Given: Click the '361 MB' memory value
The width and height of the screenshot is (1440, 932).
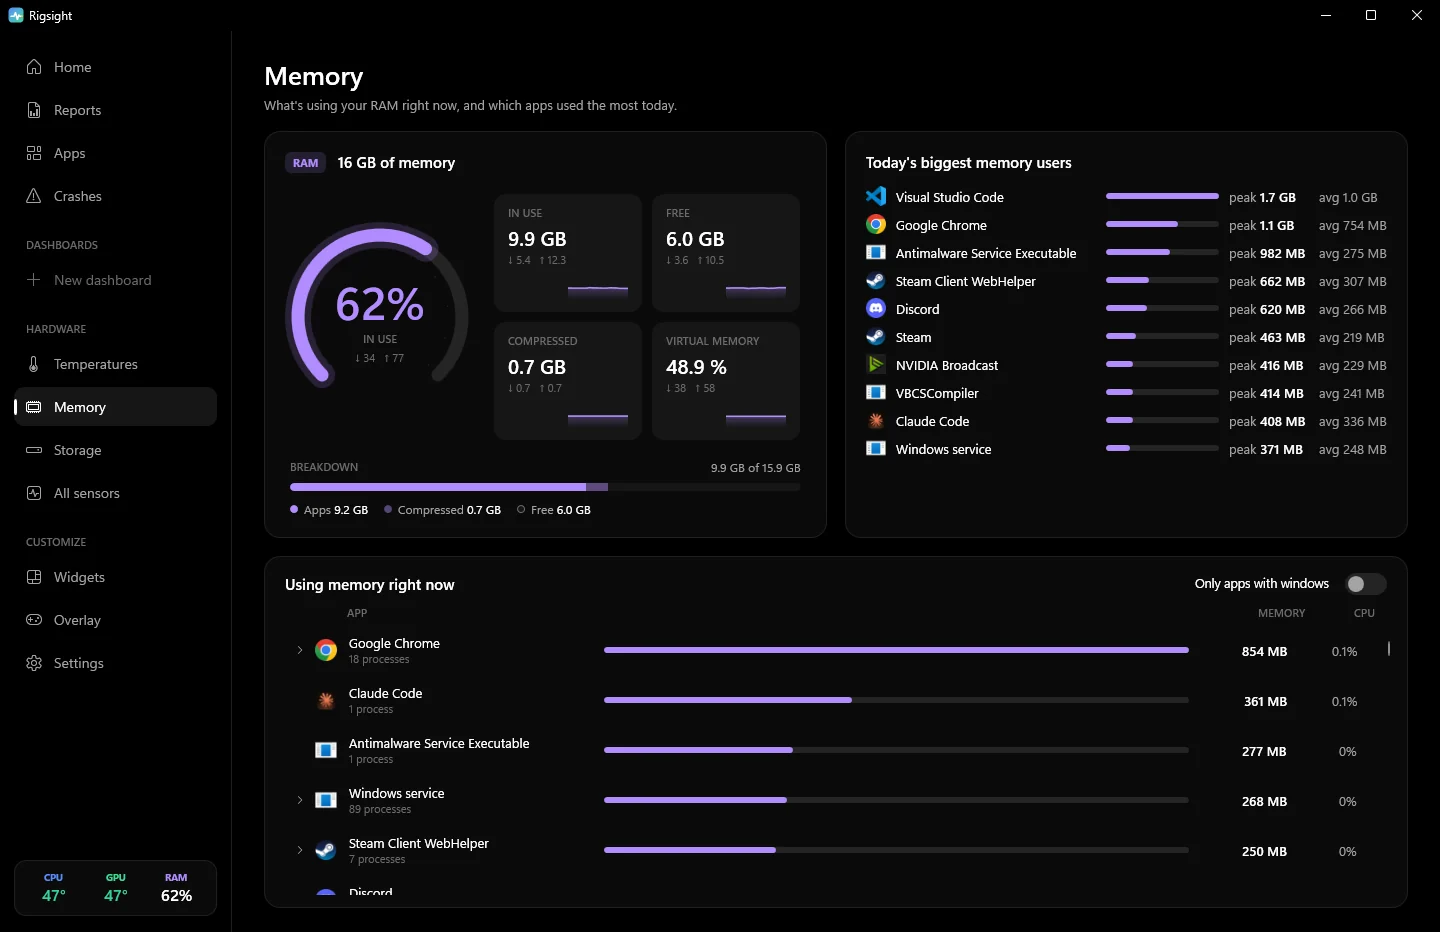Looking at the screenshot, I should pyautogui.click(x=1265, y=701).
